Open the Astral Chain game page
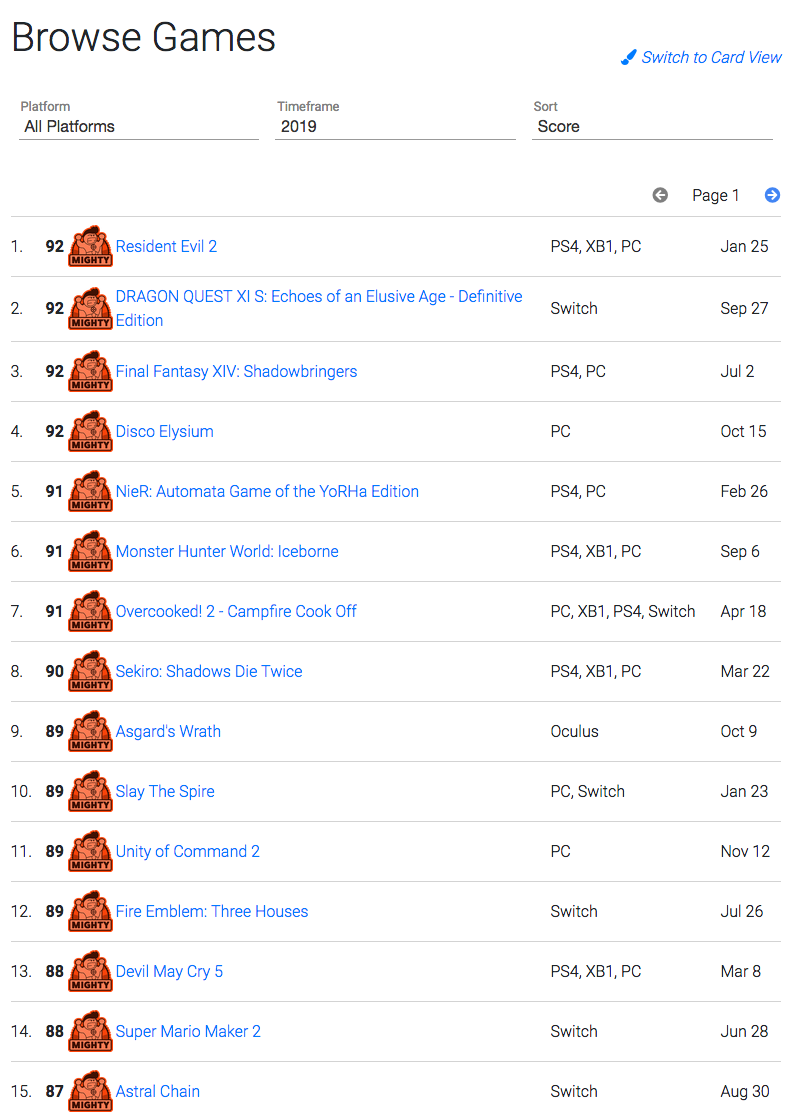This screenshot has height=1120, width=787. [158, 1091]
